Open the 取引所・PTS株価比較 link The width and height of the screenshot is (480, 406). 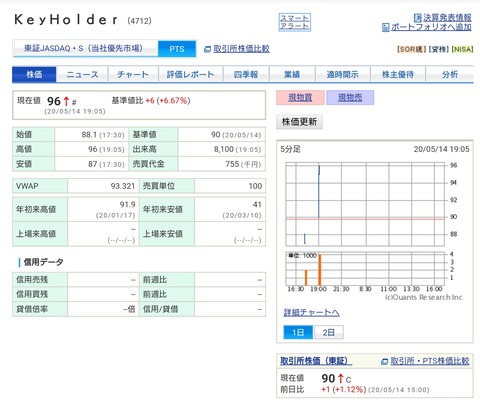(430, 361)
